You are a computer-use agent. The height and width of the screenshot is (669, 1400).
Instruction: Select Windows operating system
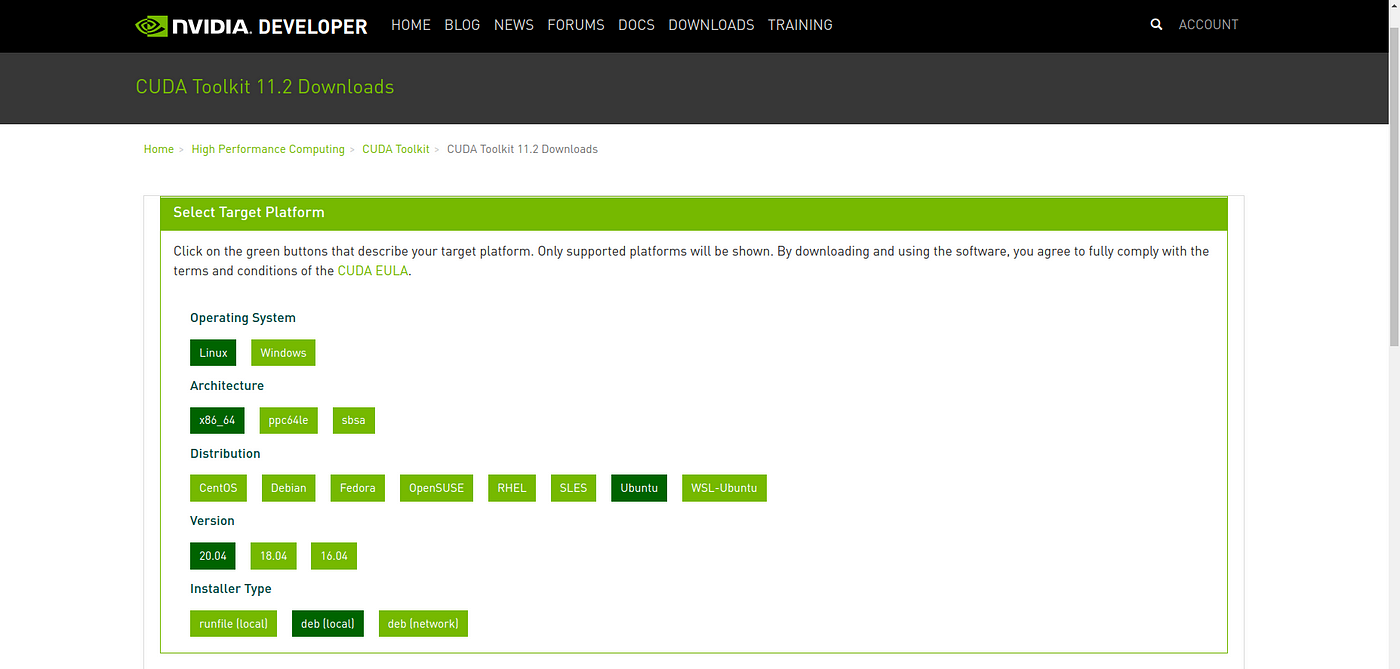click(283, 353)
